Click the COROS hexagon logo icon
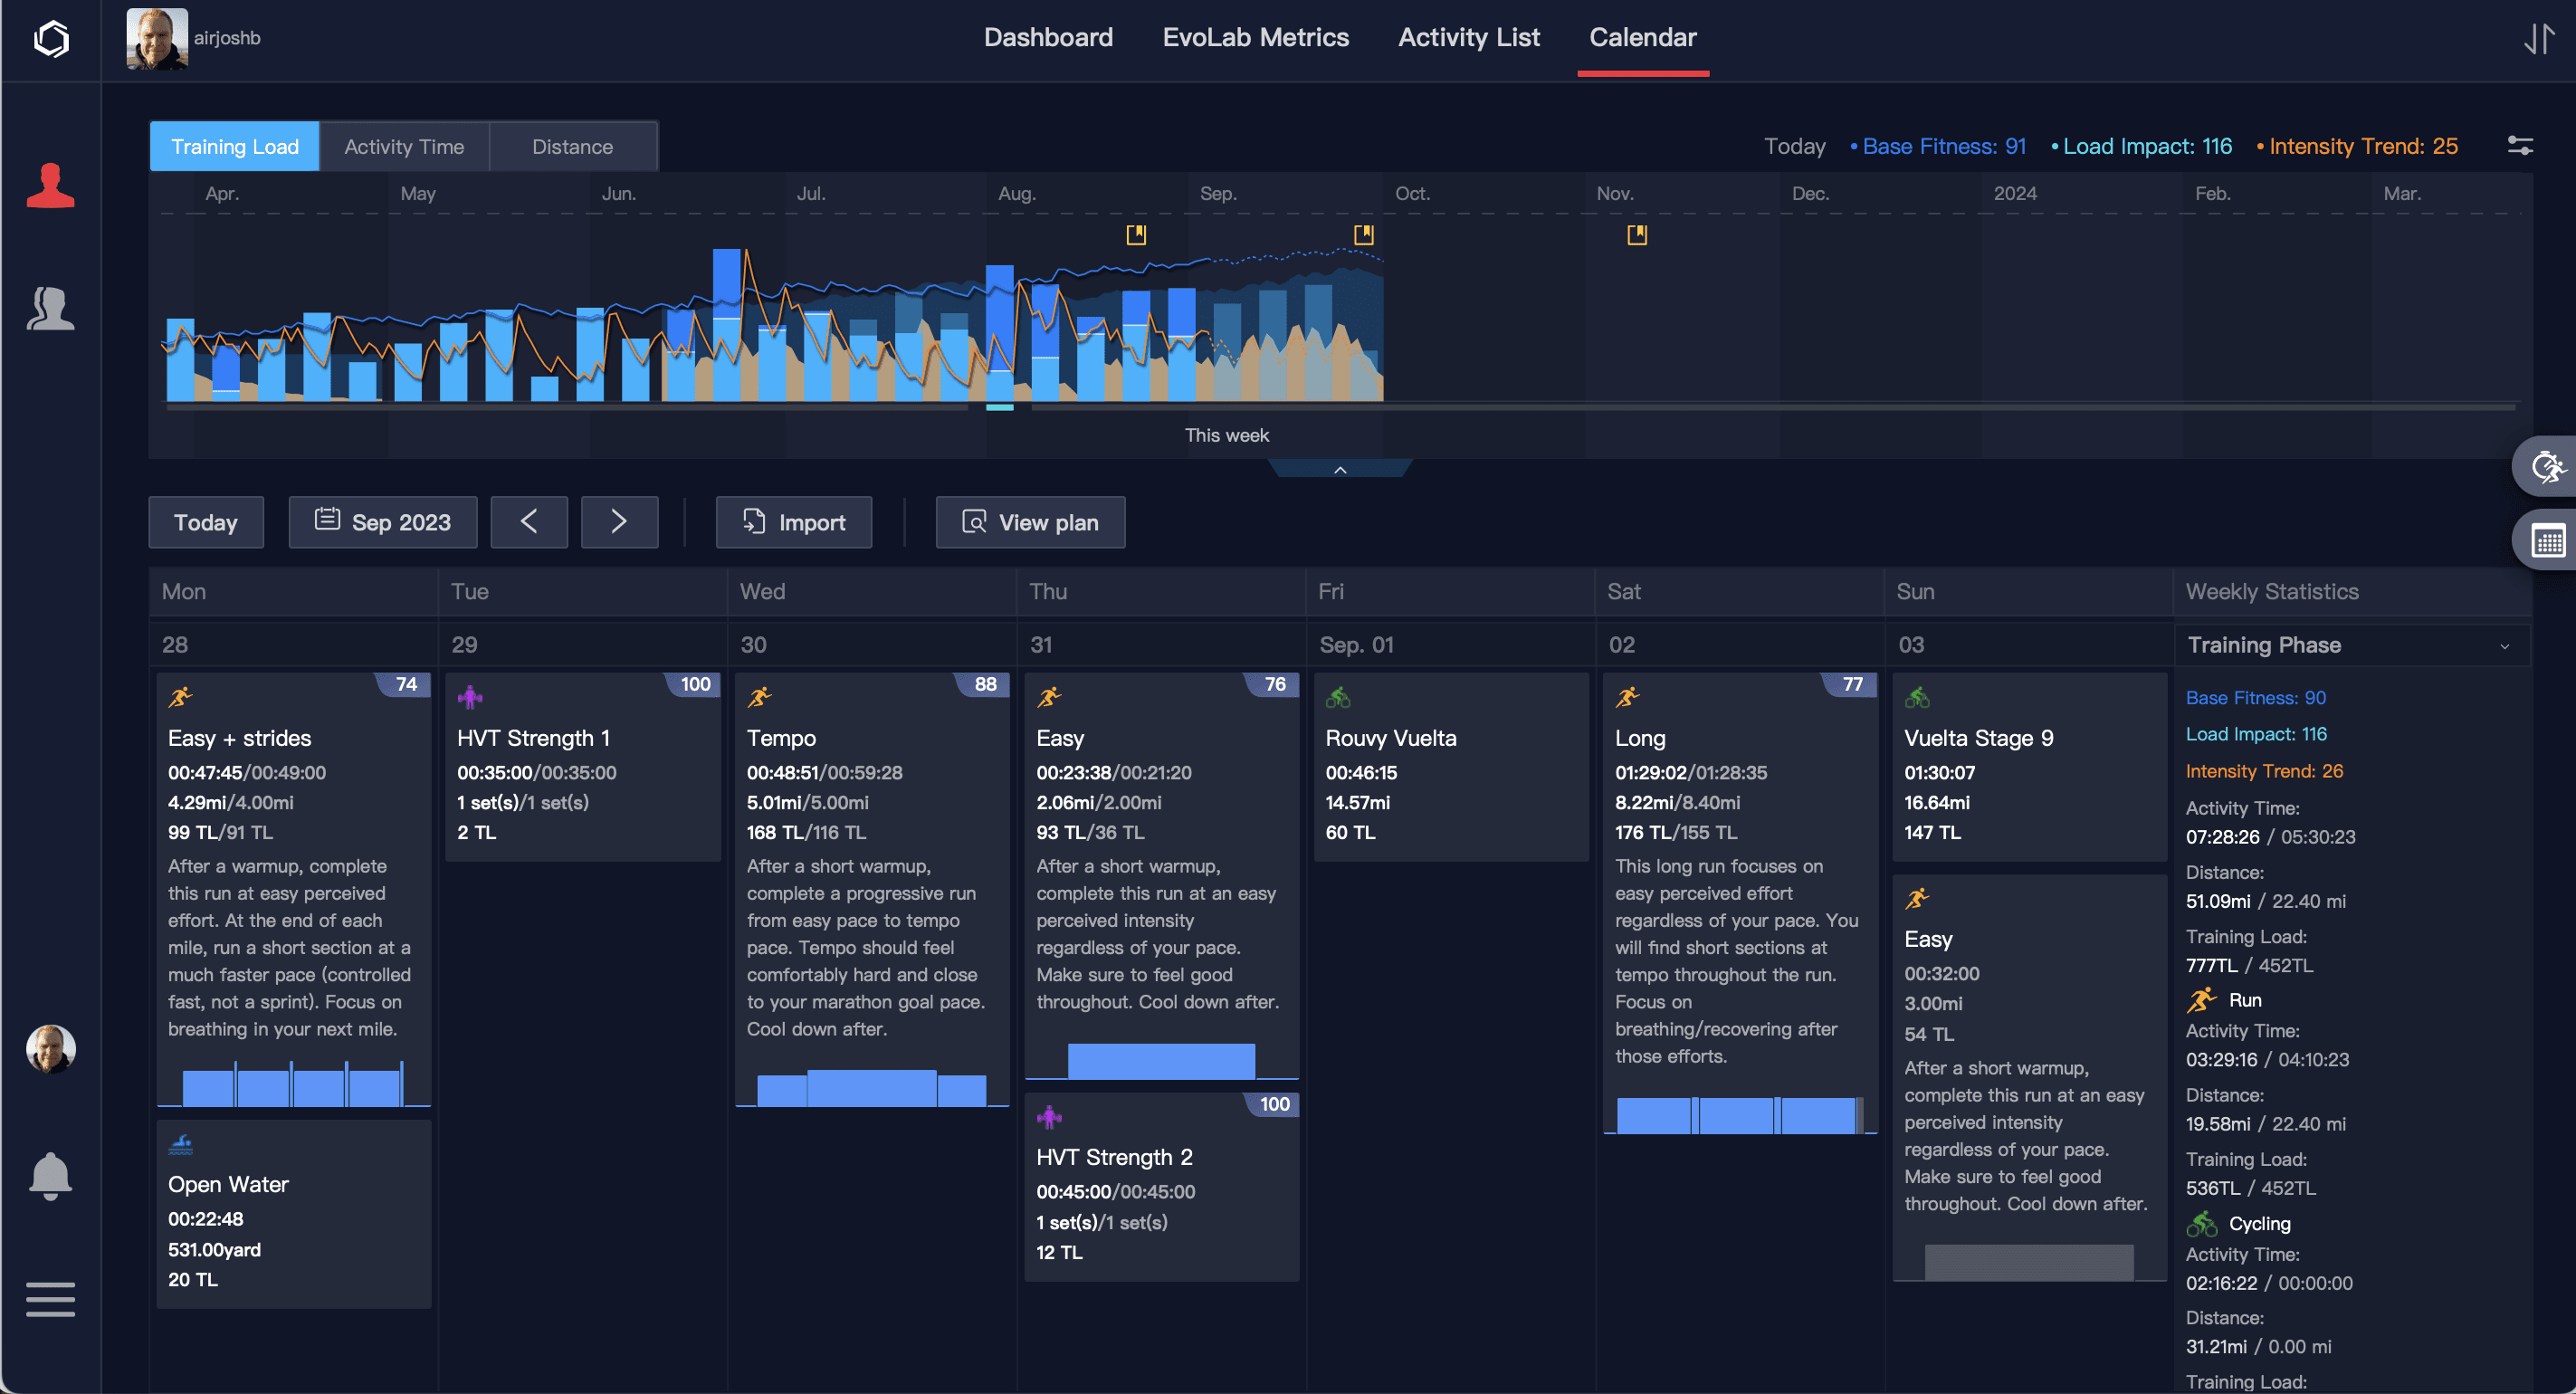2576x1394 pixels. [51, 39]
